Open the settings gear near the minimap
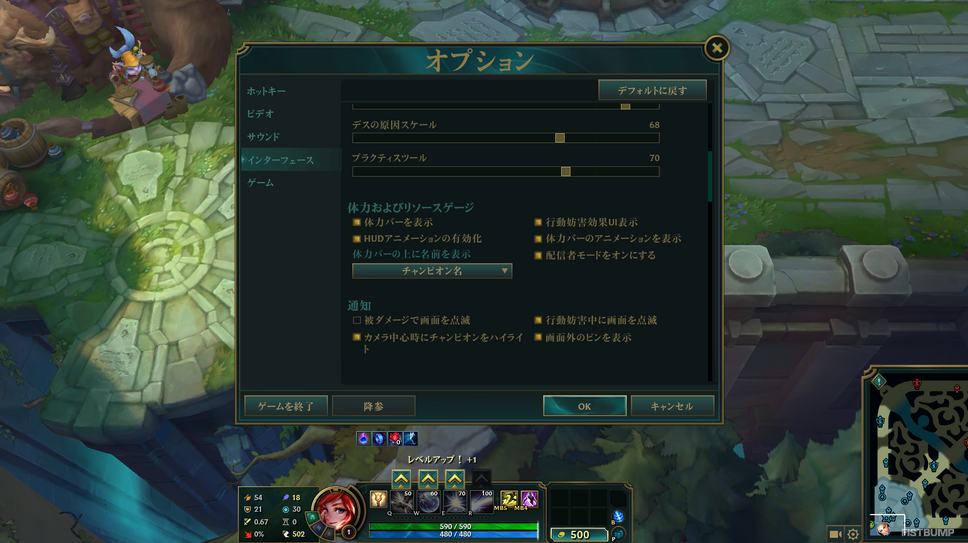Screen dimensions: 968x543 [x=853, y=534]
